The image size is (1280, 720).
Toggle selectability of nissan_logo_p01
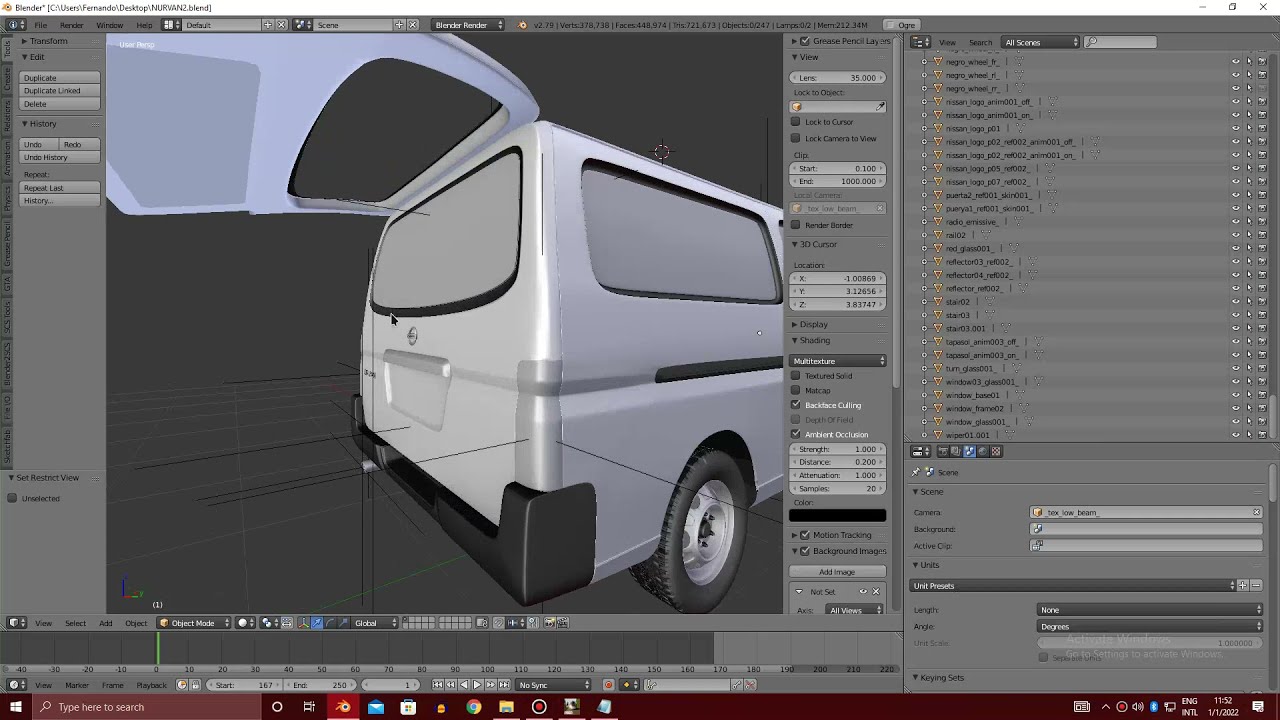click(1249, 128)
